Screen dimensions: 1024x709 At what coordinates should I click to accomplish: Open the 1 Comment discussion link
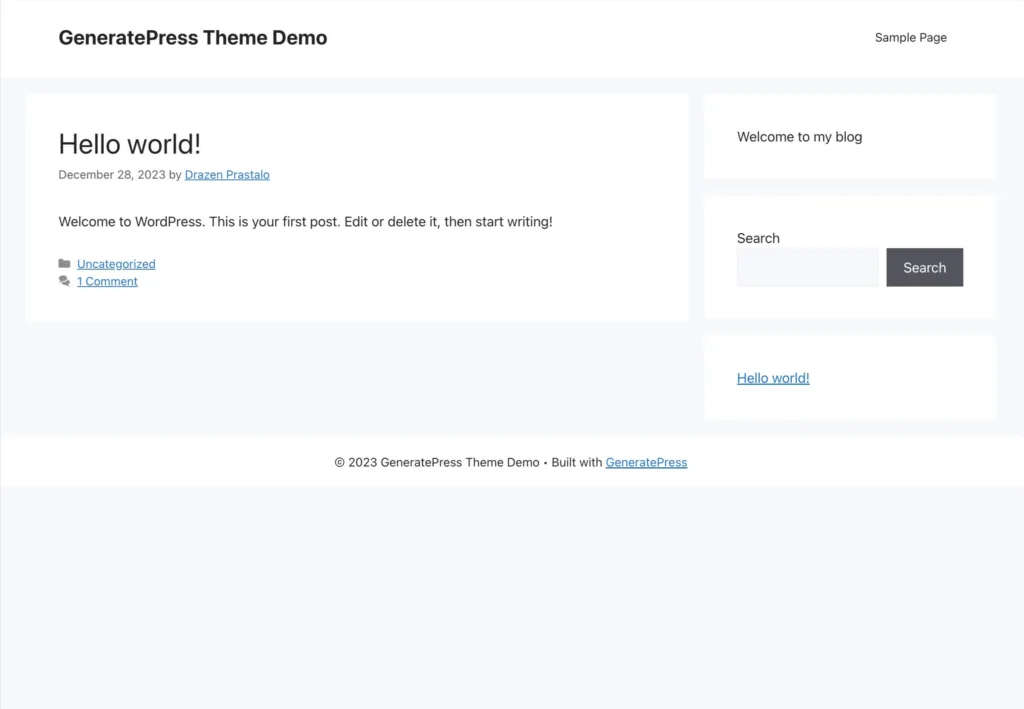click(107, 281)
